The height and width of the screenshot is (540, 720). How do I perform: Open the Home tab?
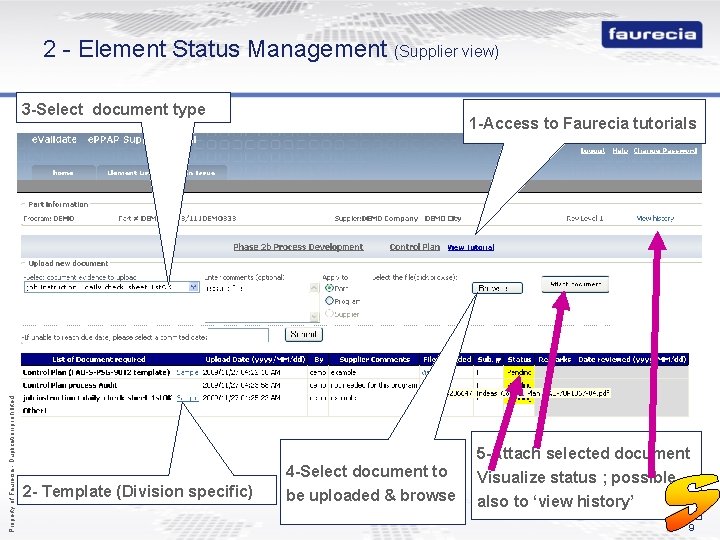pyautogui.click(x=63, y=173)
